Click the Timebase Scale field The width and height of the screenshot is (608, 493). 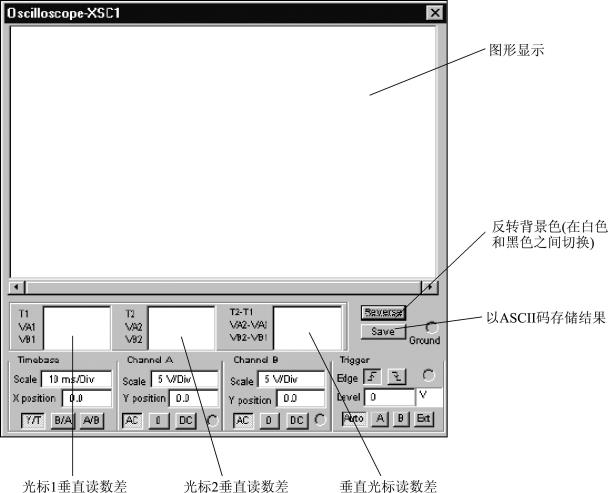(76, 379)
